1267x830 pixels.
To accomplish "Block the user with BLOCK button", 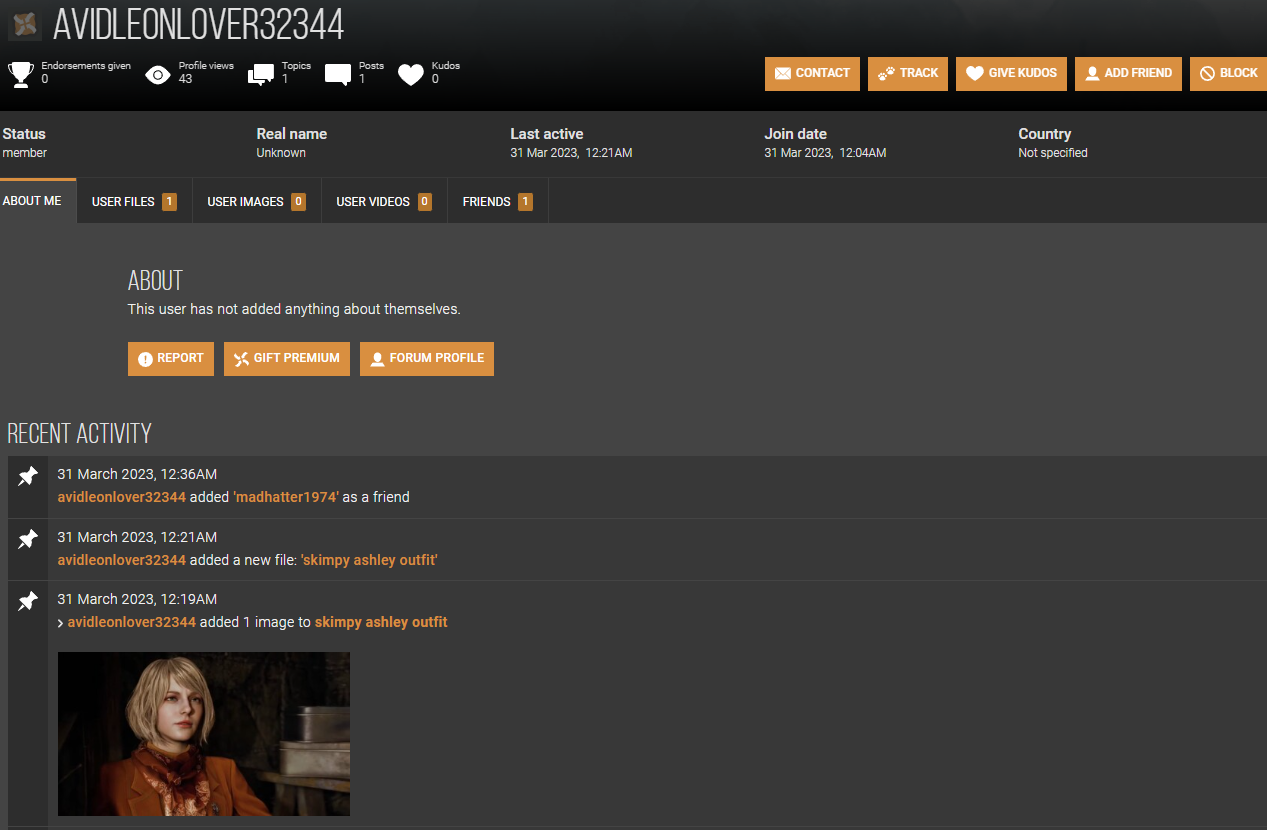I will point(1228,74).
